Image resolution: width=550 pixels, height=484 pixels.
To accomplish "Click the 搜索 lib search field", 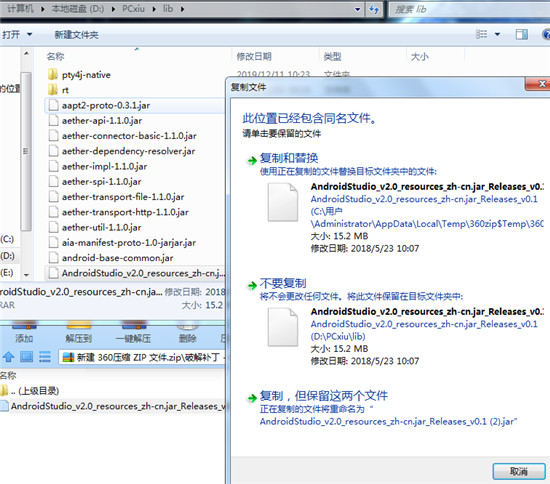I will (470, 9).
